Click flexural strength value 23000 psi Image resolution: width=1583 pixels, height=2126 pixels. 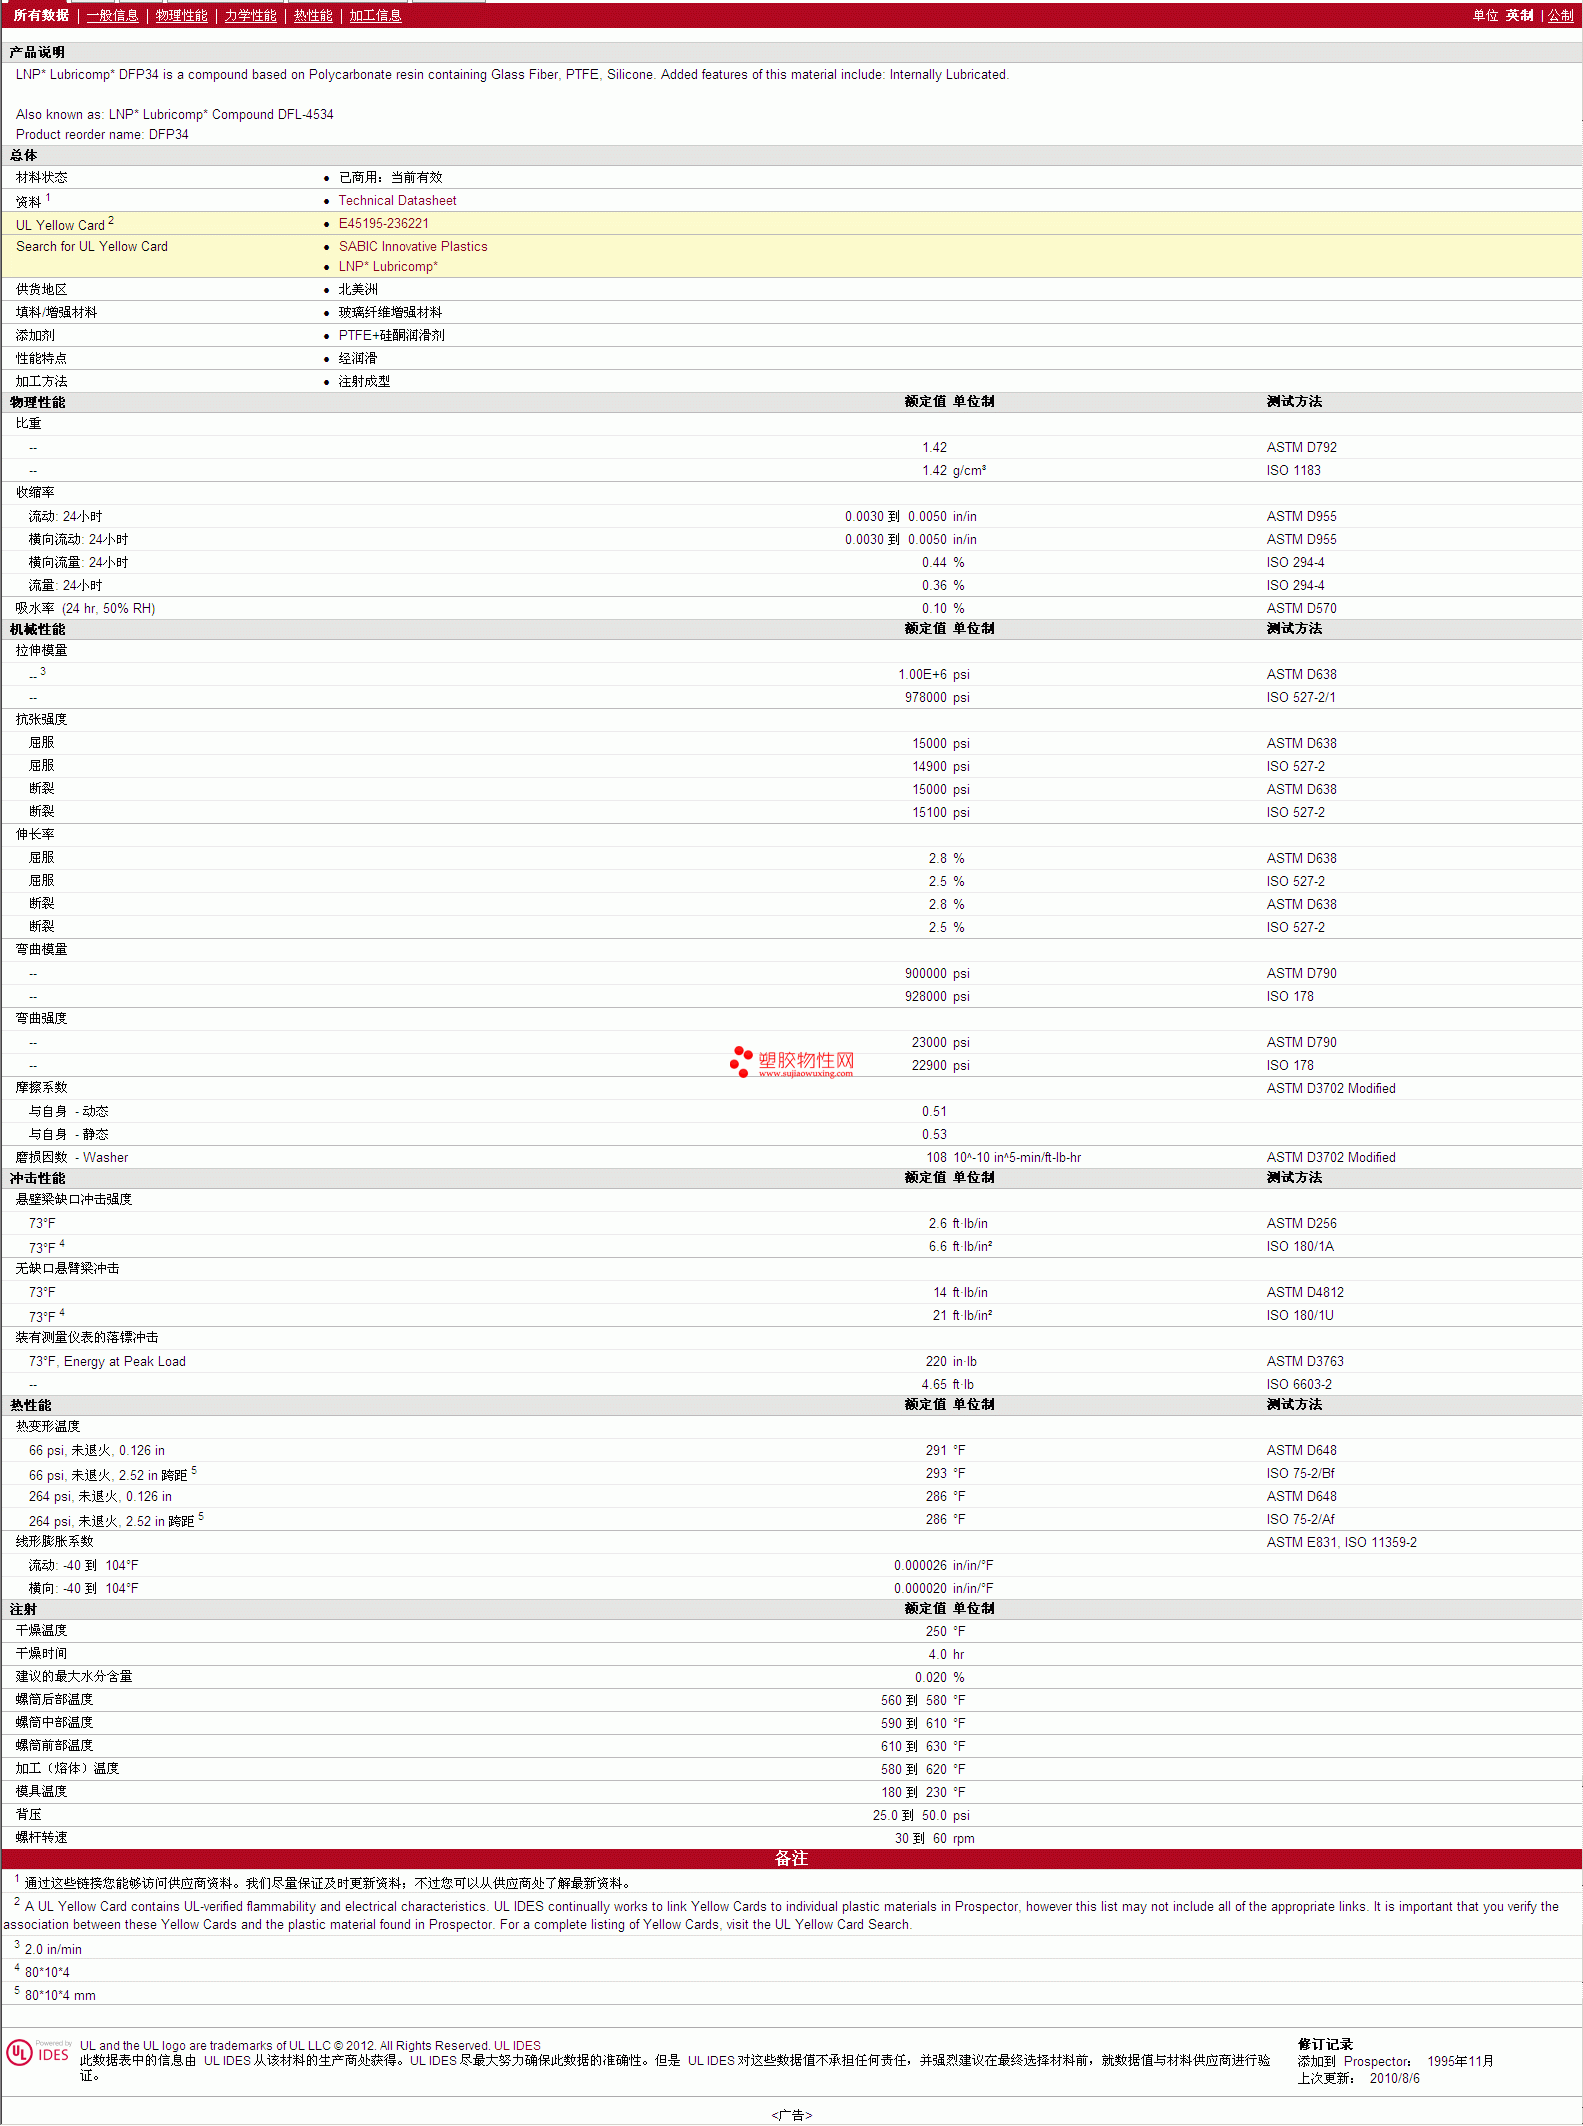[x=940, y=1042]
